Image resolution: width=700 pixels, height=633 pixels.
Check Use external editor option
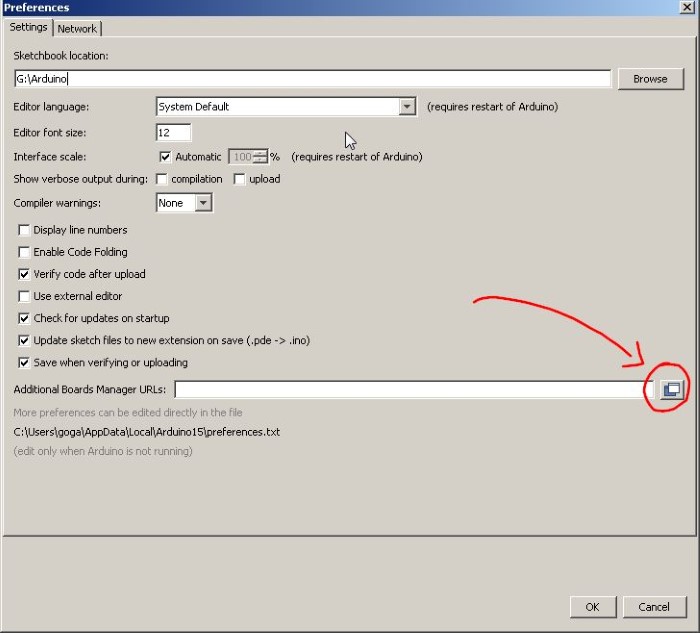point(24,296)
